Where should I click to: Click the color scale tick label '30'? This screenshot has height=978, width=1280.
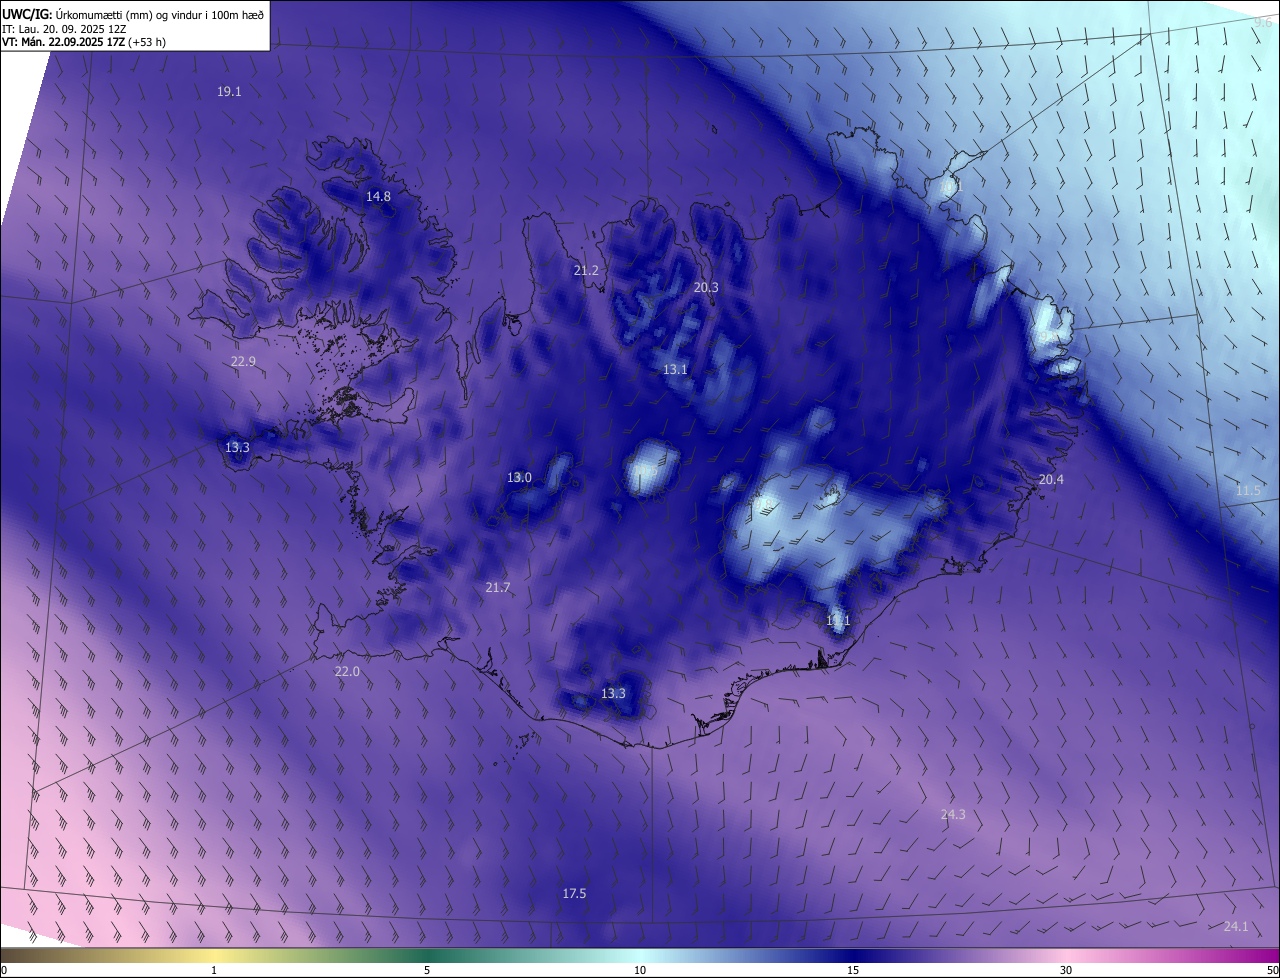1066,970
